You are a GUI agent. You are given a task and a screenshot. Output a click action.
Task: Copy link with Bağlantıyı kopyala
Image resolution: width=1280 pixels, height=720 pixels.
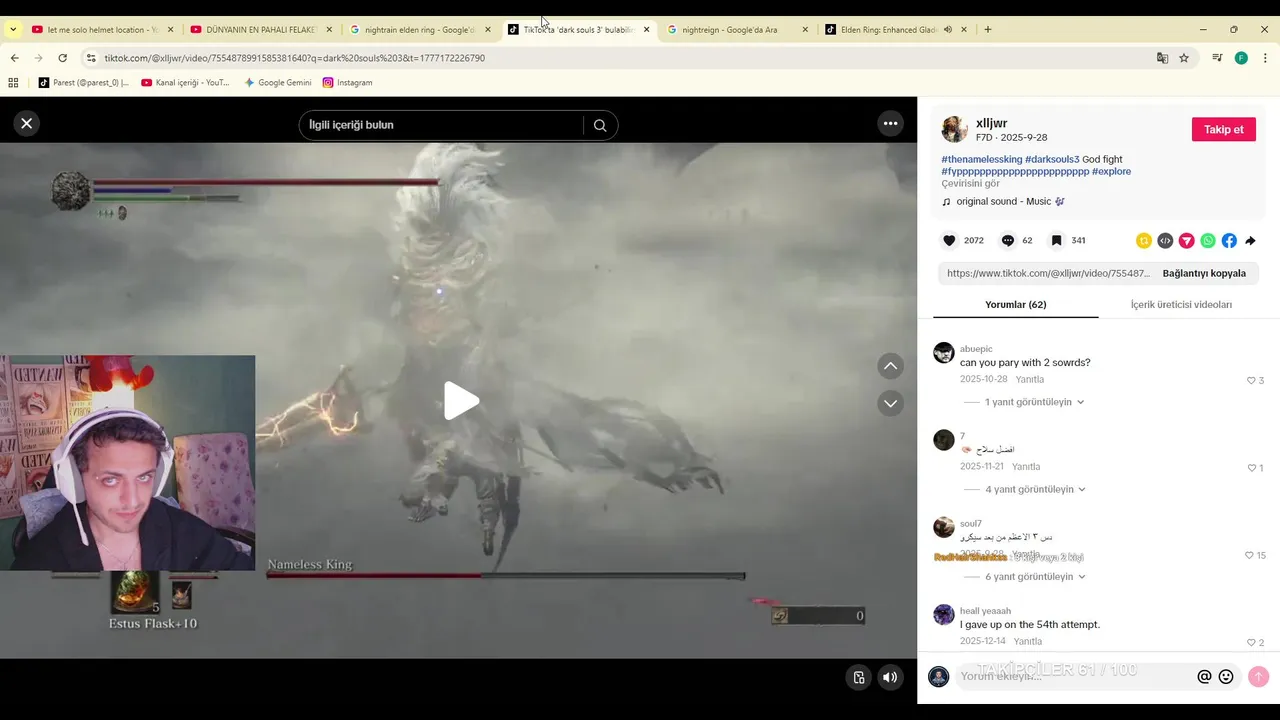(x=1204, y=273)
